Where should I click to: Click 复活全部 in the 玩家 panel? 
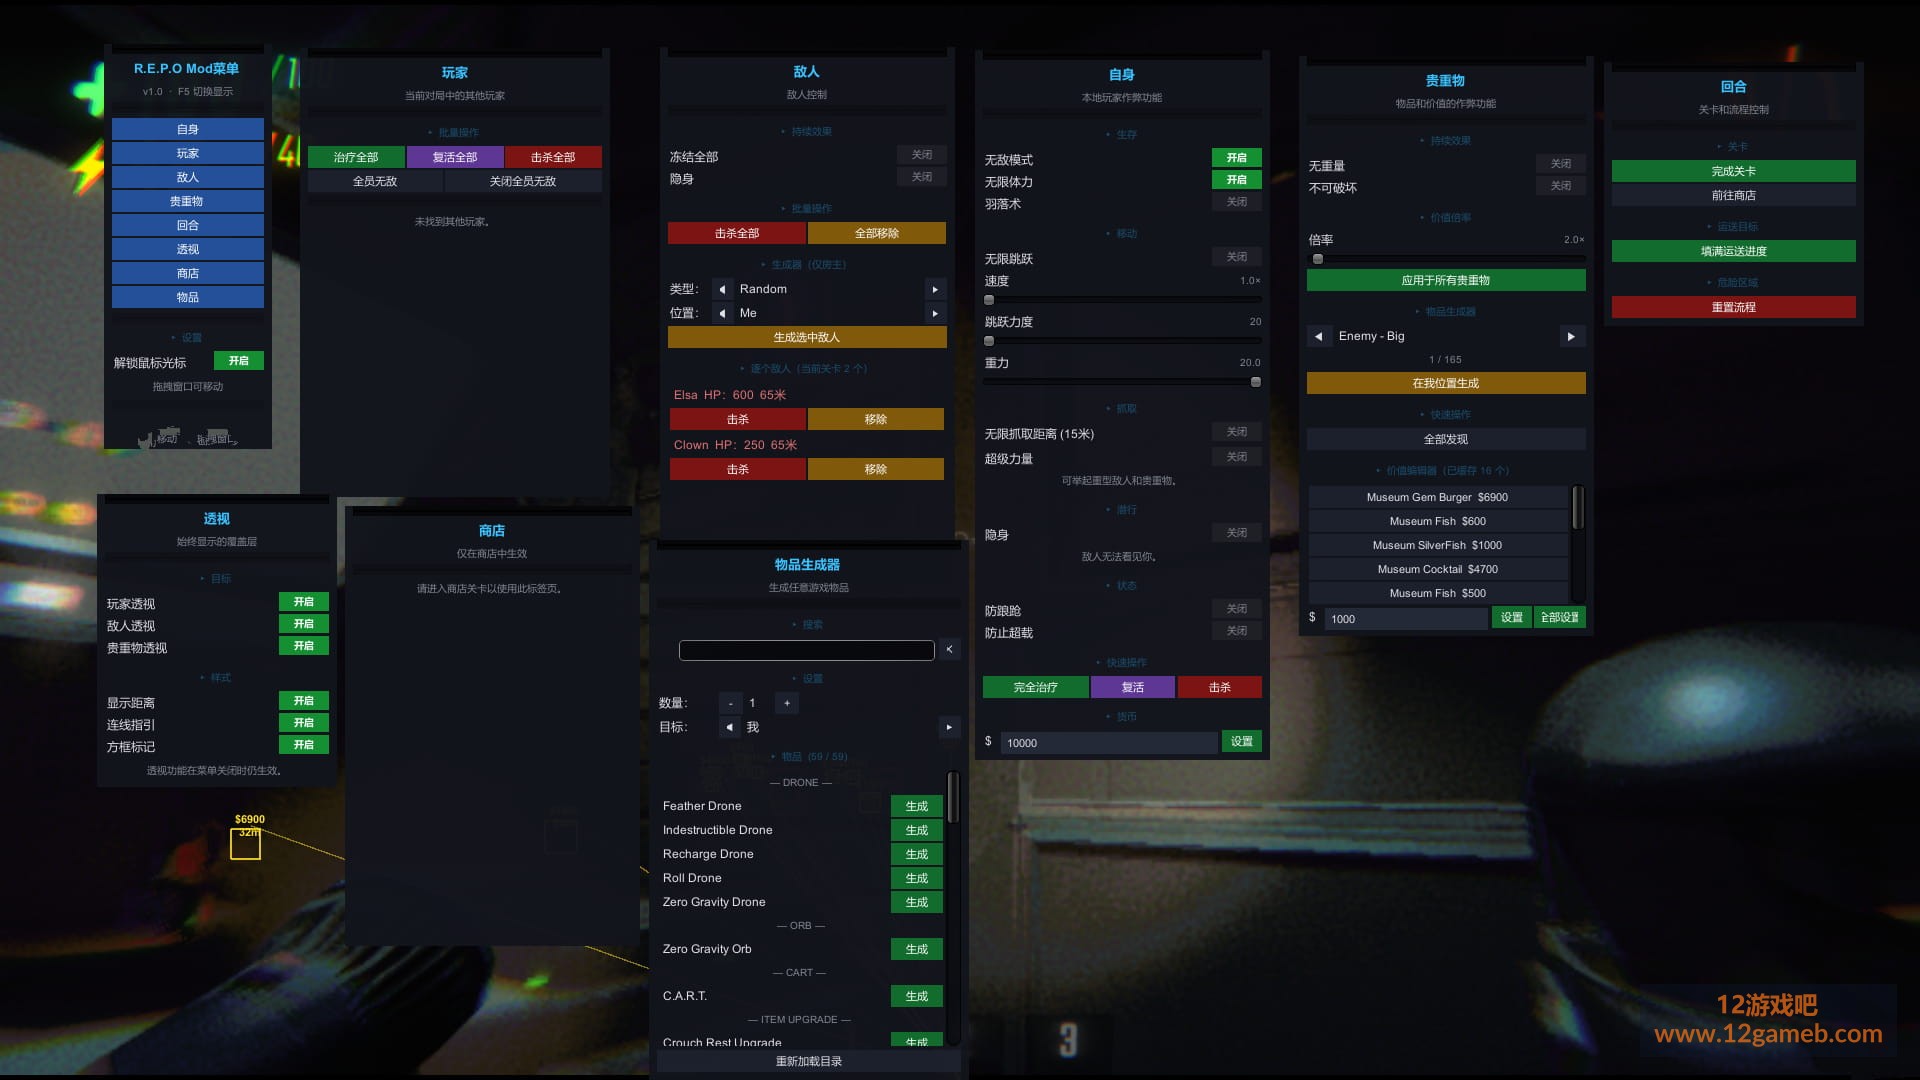455,157
